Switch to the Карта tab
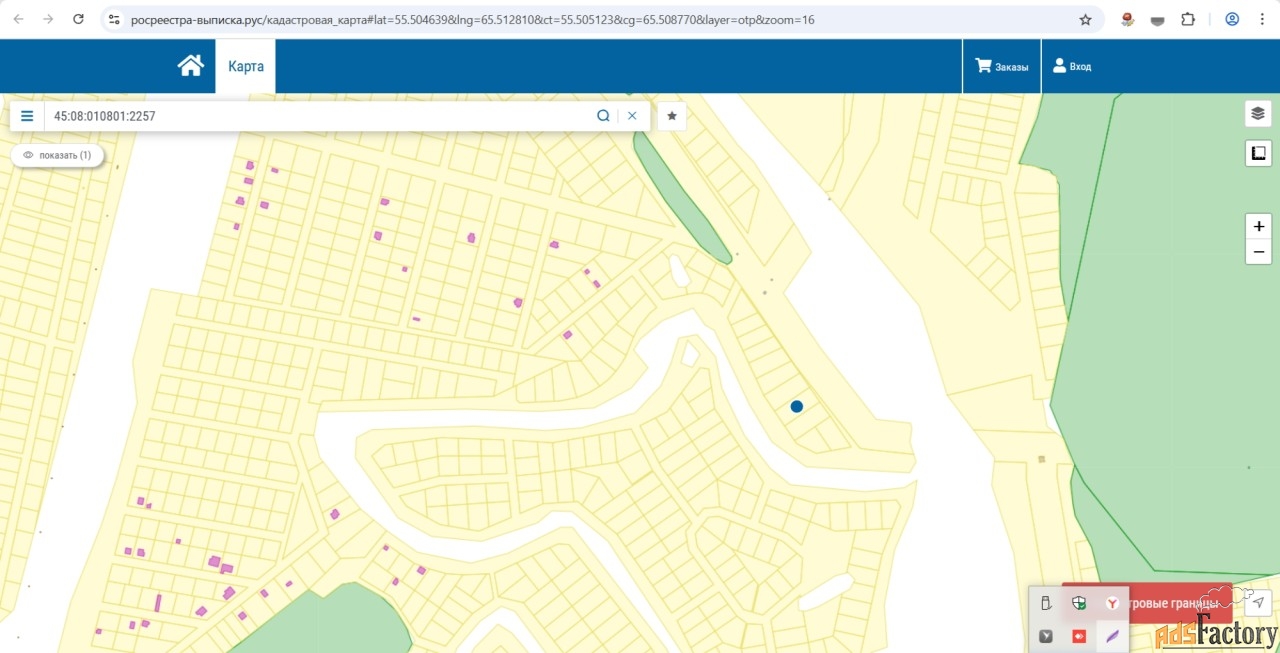The width and height of the screenshot is (1280, 653). tap(246, 66)
